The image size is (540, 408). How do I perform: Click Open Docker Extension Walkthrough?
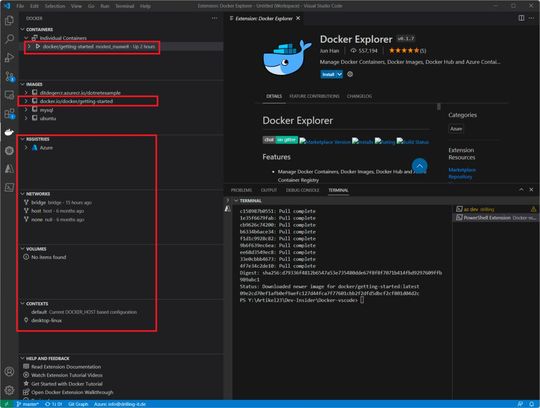coord(72,392)
